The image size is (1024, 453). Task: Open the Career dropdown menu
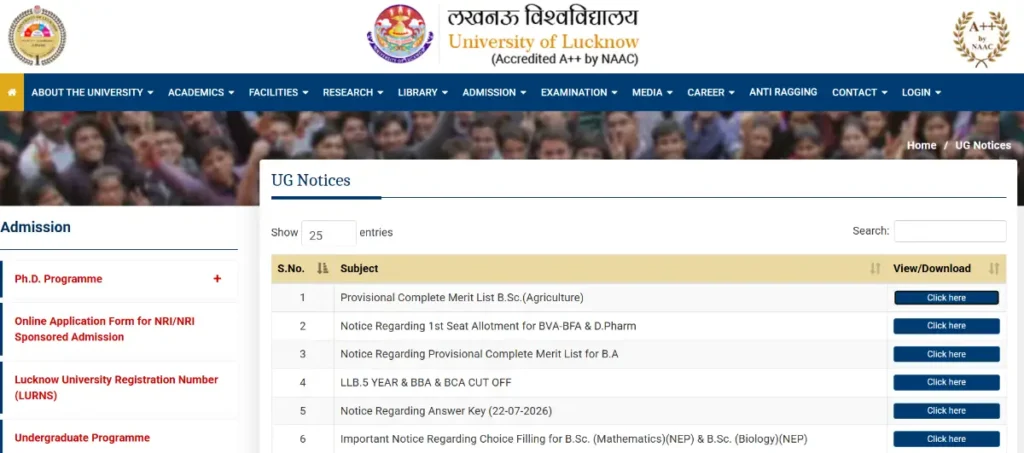click(x=711, y=93)
